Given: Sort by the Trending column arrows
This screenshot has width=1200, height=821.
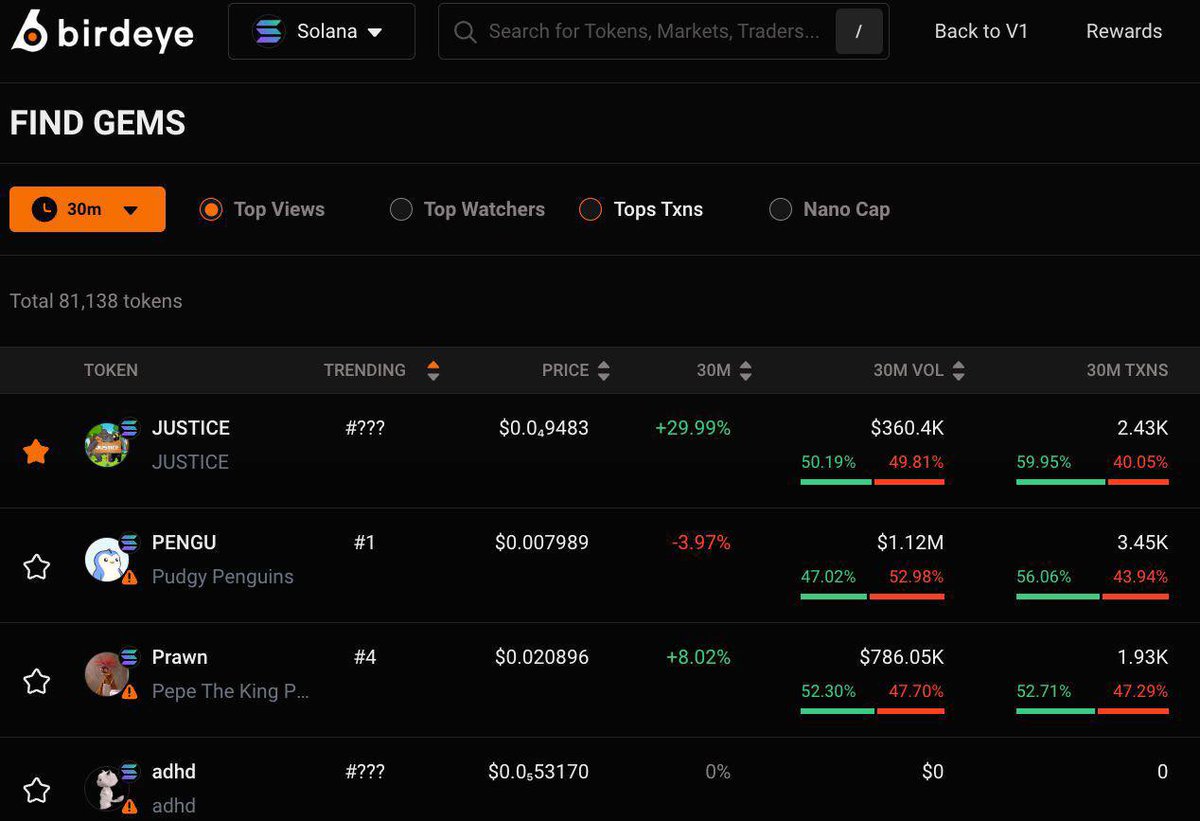Looking at the screenshot, I should 433,370.
